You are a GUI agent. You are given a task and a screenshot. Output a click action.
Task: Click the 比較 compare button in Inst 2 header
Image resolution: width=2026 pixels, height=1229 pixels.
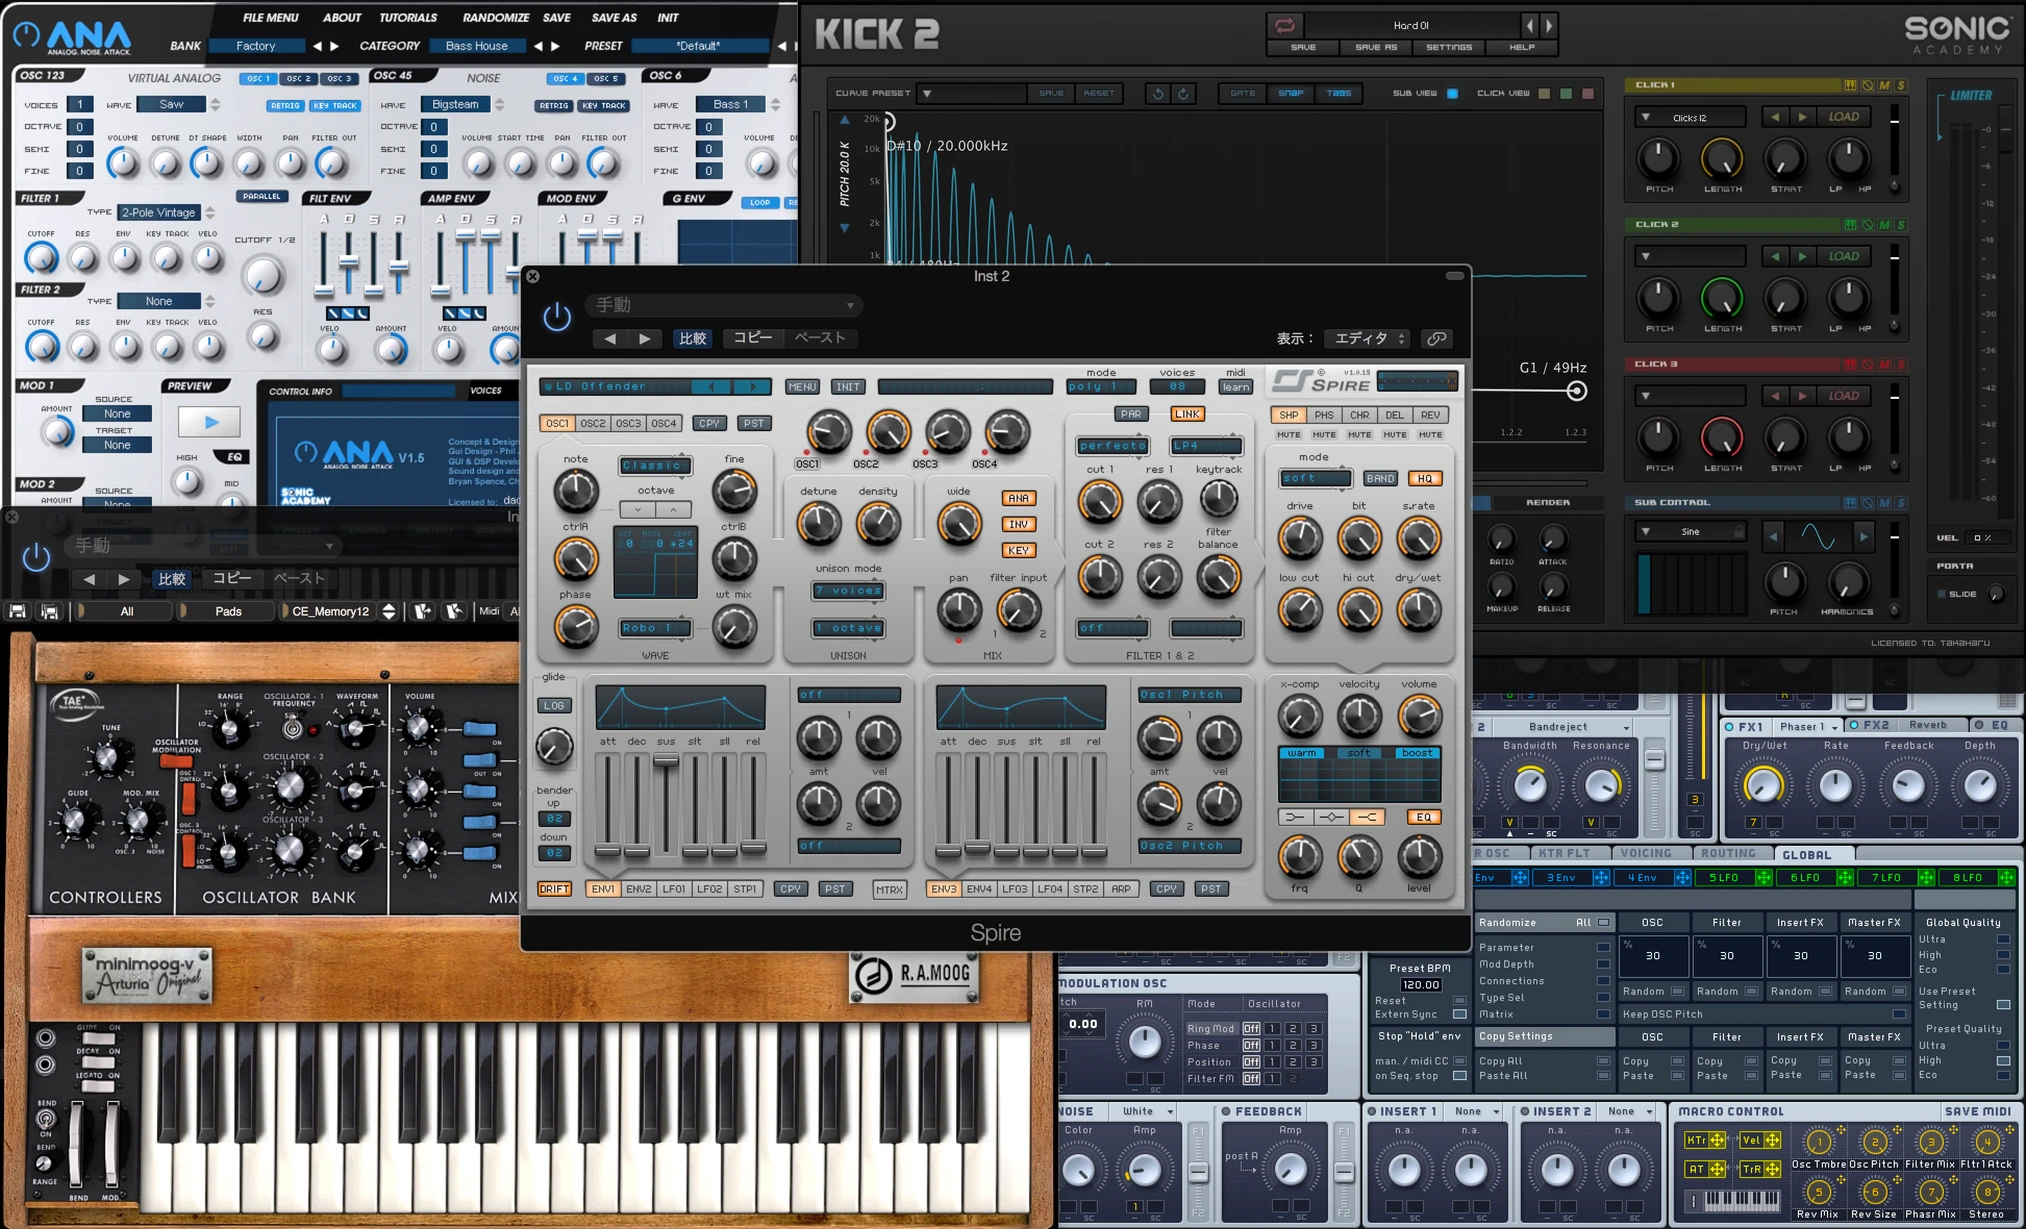(692, 339)
